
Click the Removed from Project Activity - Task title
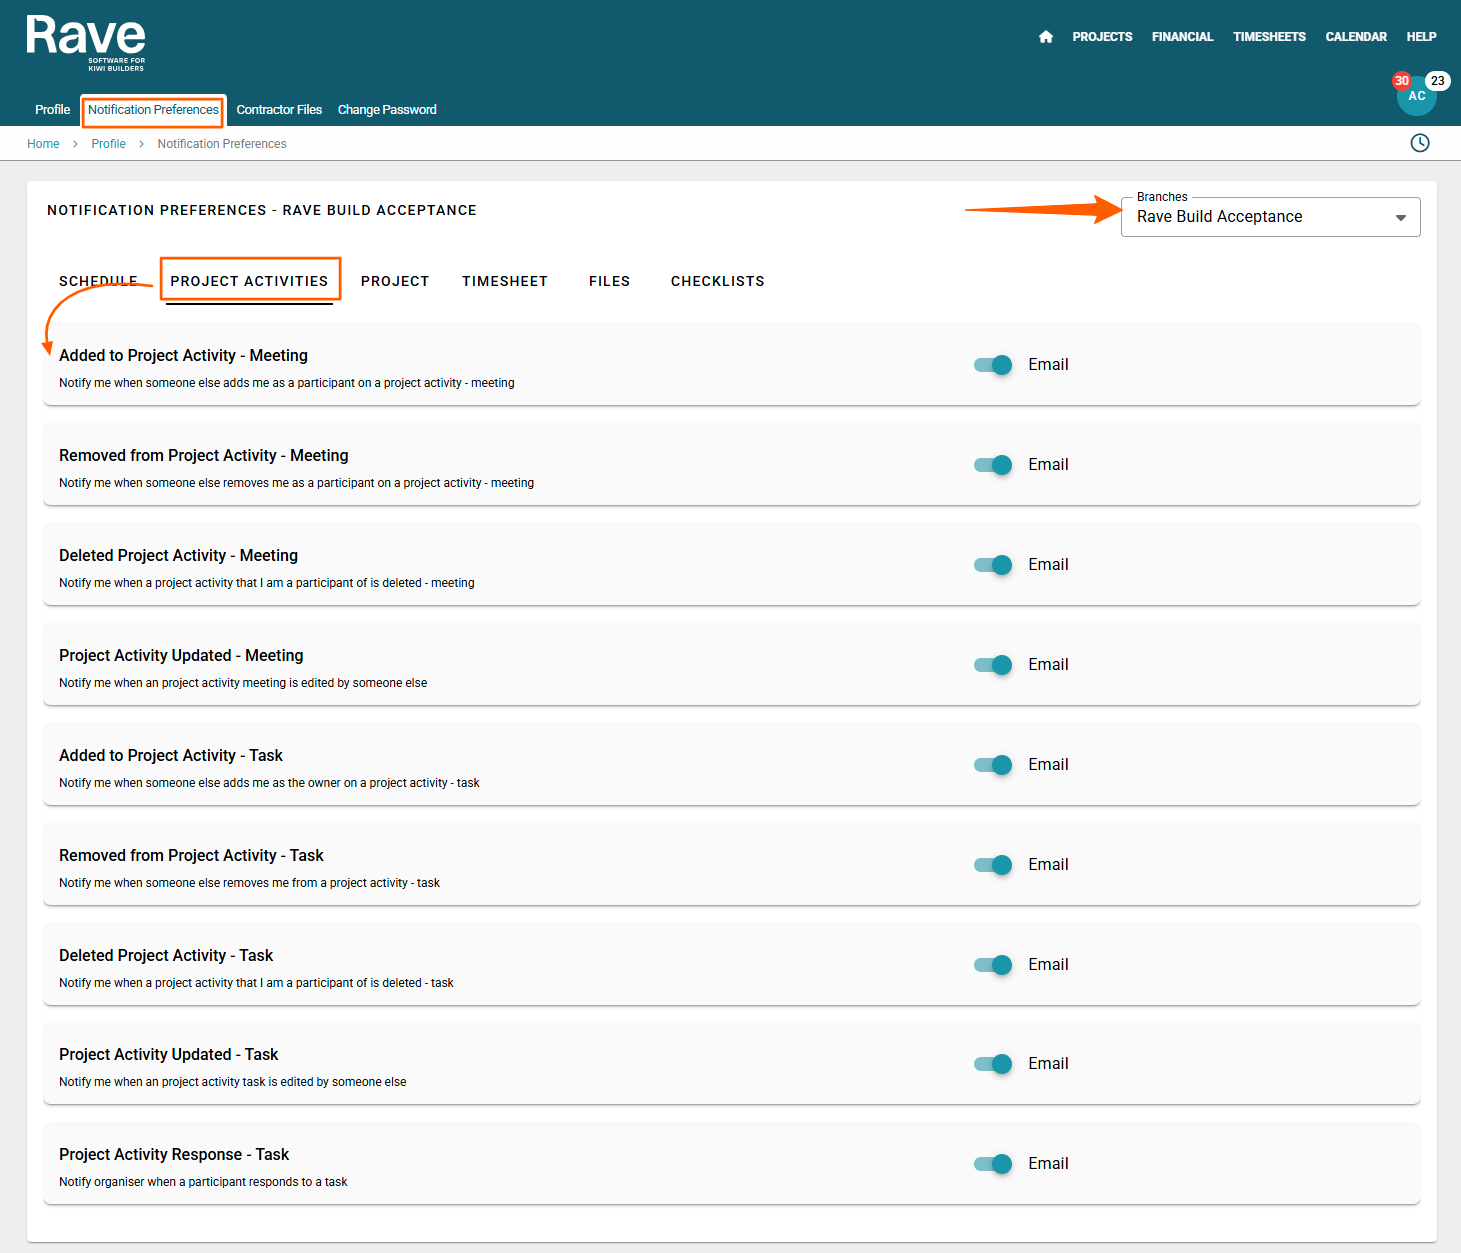pos(191,856)
